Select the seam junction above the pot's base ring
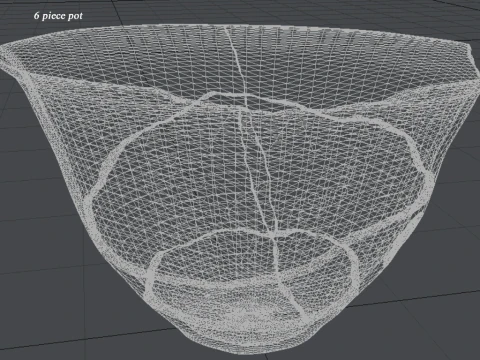The width and height of the screenshot is (480, 360). tap(273, 237)
